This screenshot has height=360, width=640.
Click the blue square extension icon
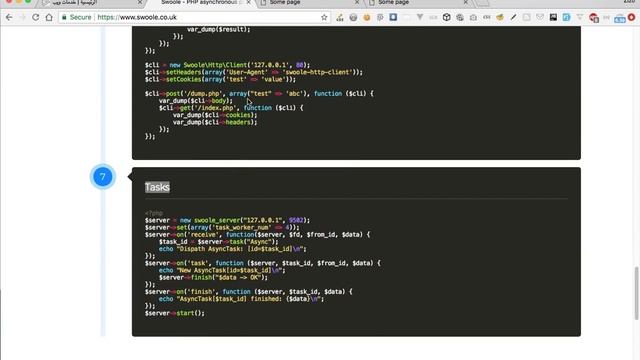[393, 17]
